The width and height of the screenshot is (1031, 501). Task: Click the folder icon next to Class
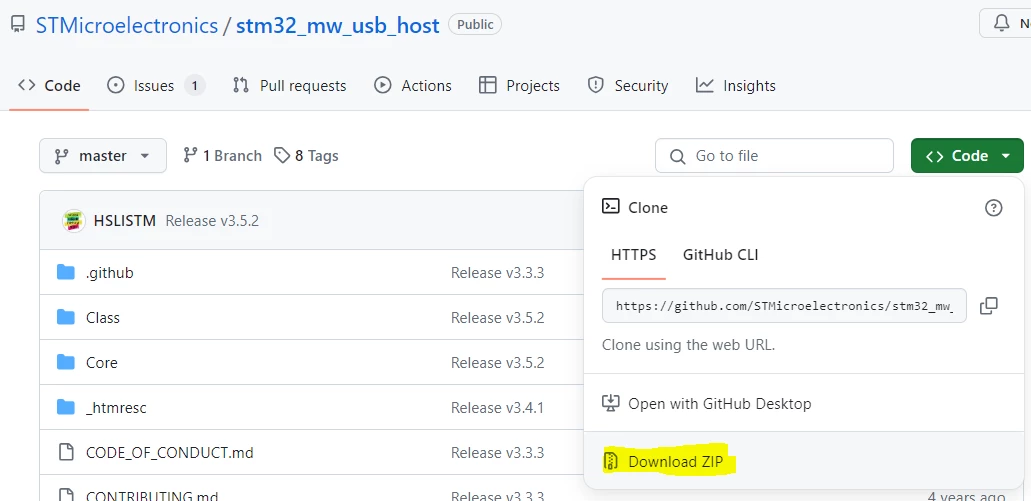pyautogui.click(x=66, y=318)
